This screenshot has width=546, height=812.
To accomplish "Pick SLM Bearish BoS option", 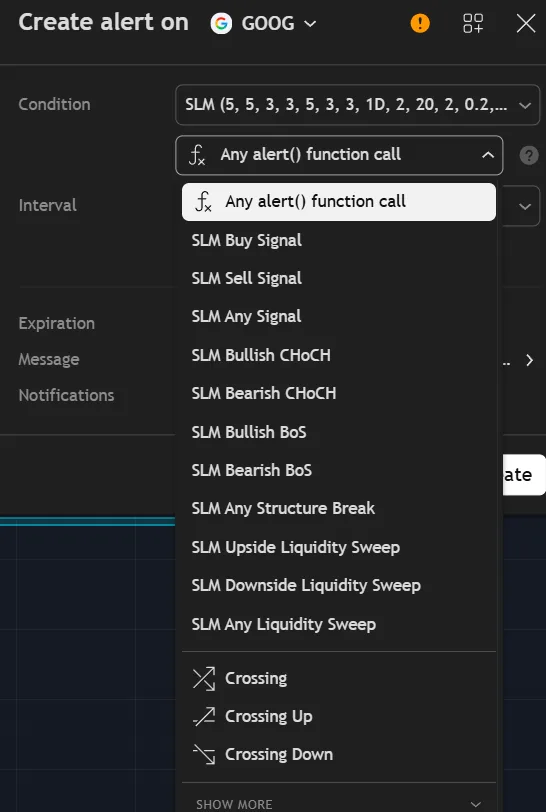I will [x=339, y=470].
